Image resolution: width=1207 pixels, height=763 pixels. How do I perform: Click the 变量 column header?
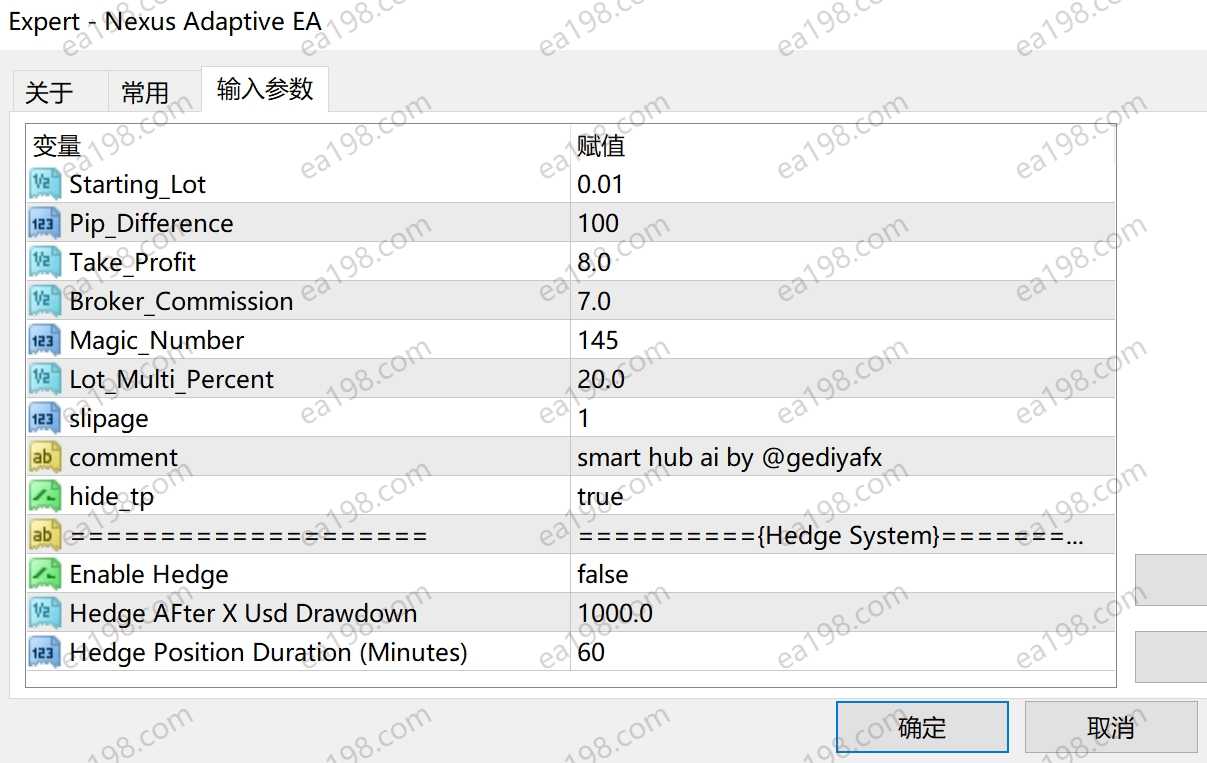(57, 146)
